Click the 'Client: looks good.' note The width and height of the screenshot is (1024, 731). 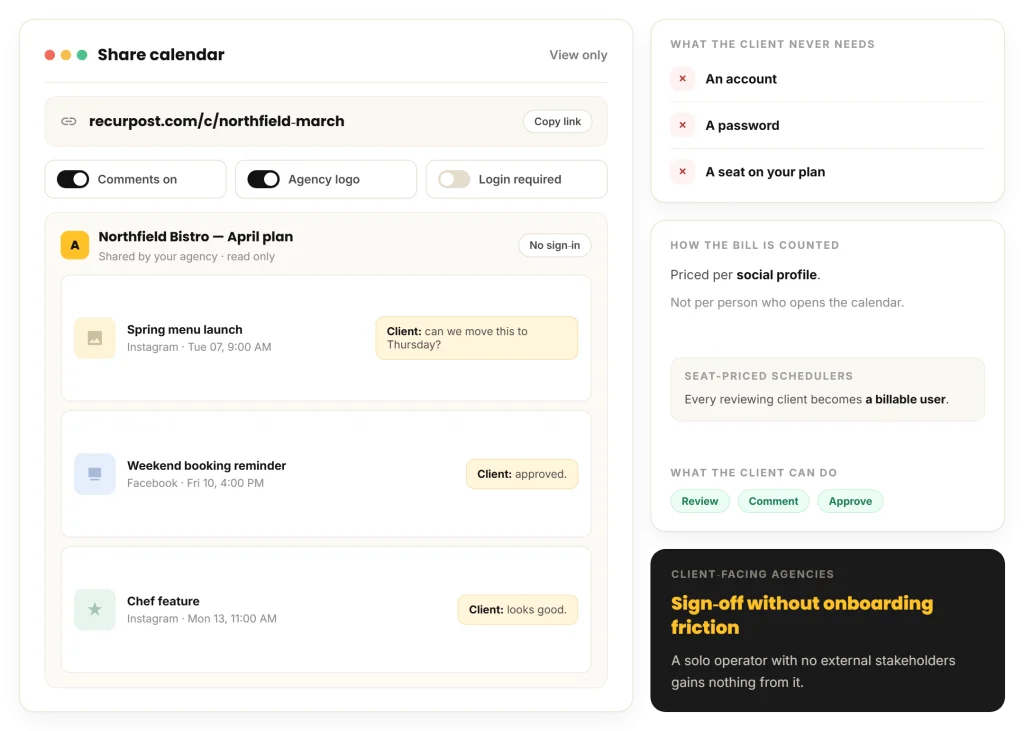518,610
